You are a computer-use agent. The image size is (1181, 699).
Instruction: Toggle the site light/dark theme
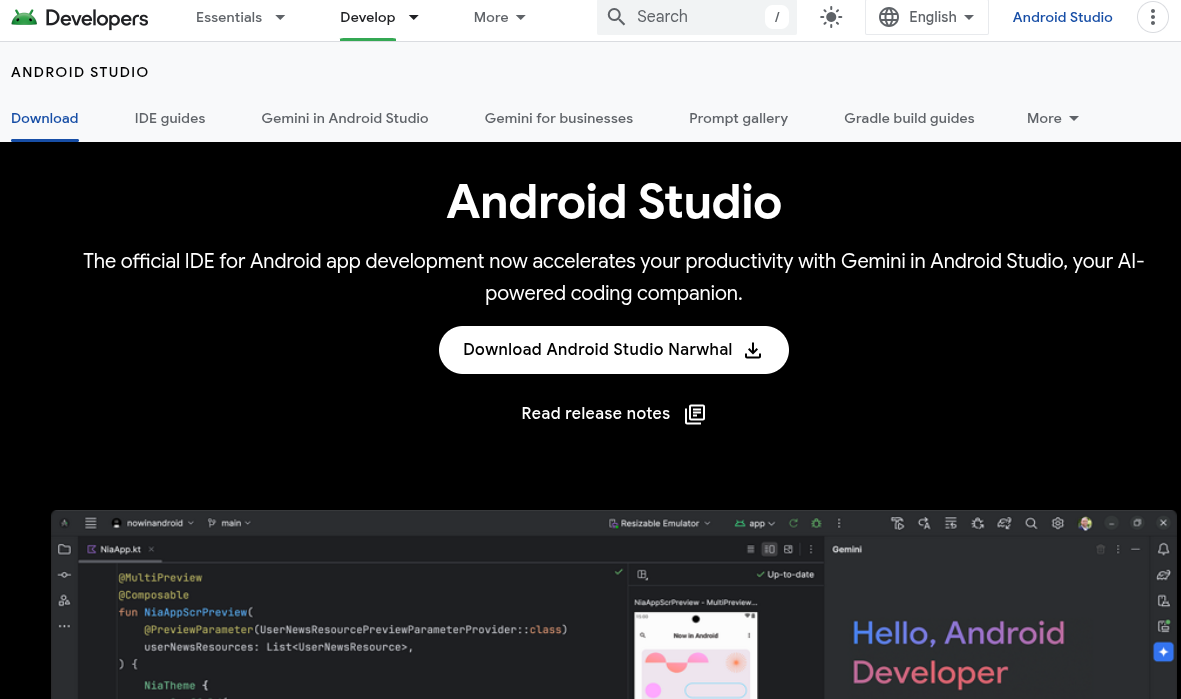831,17
